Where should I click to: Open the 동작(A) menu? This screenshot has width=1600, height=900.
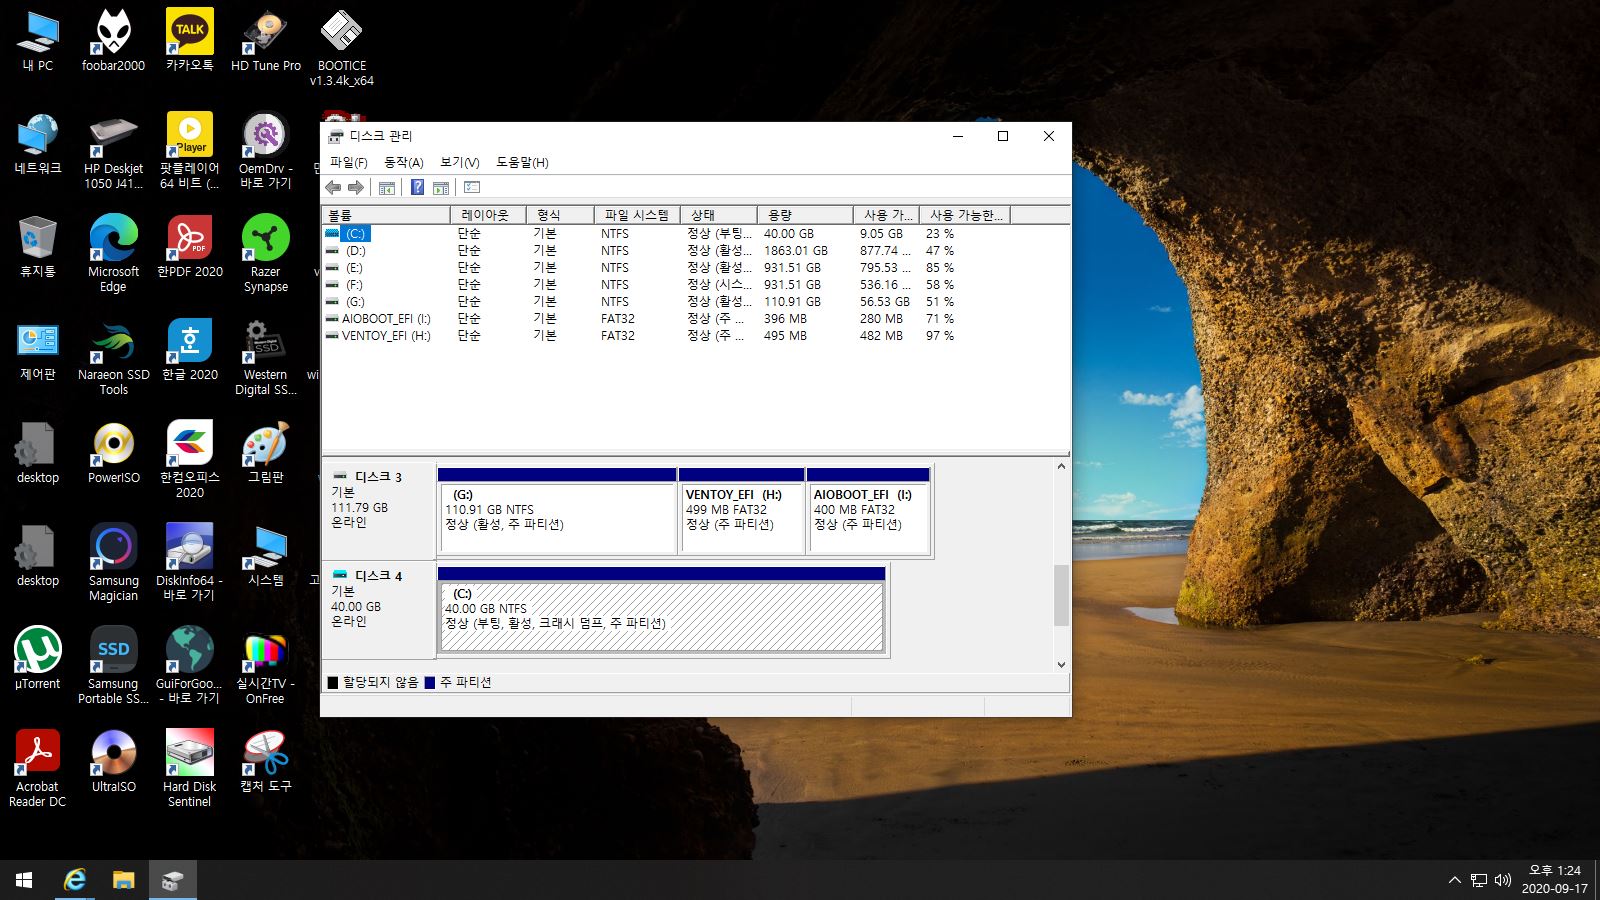(404, 162)
